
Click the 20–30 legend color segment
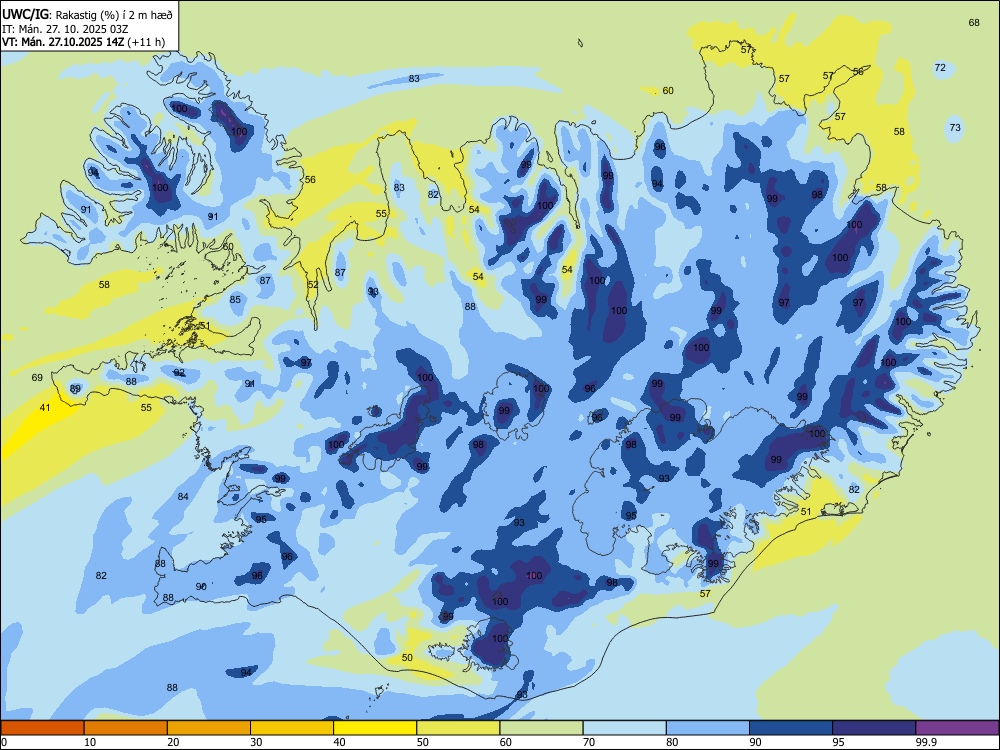[209, 728]
